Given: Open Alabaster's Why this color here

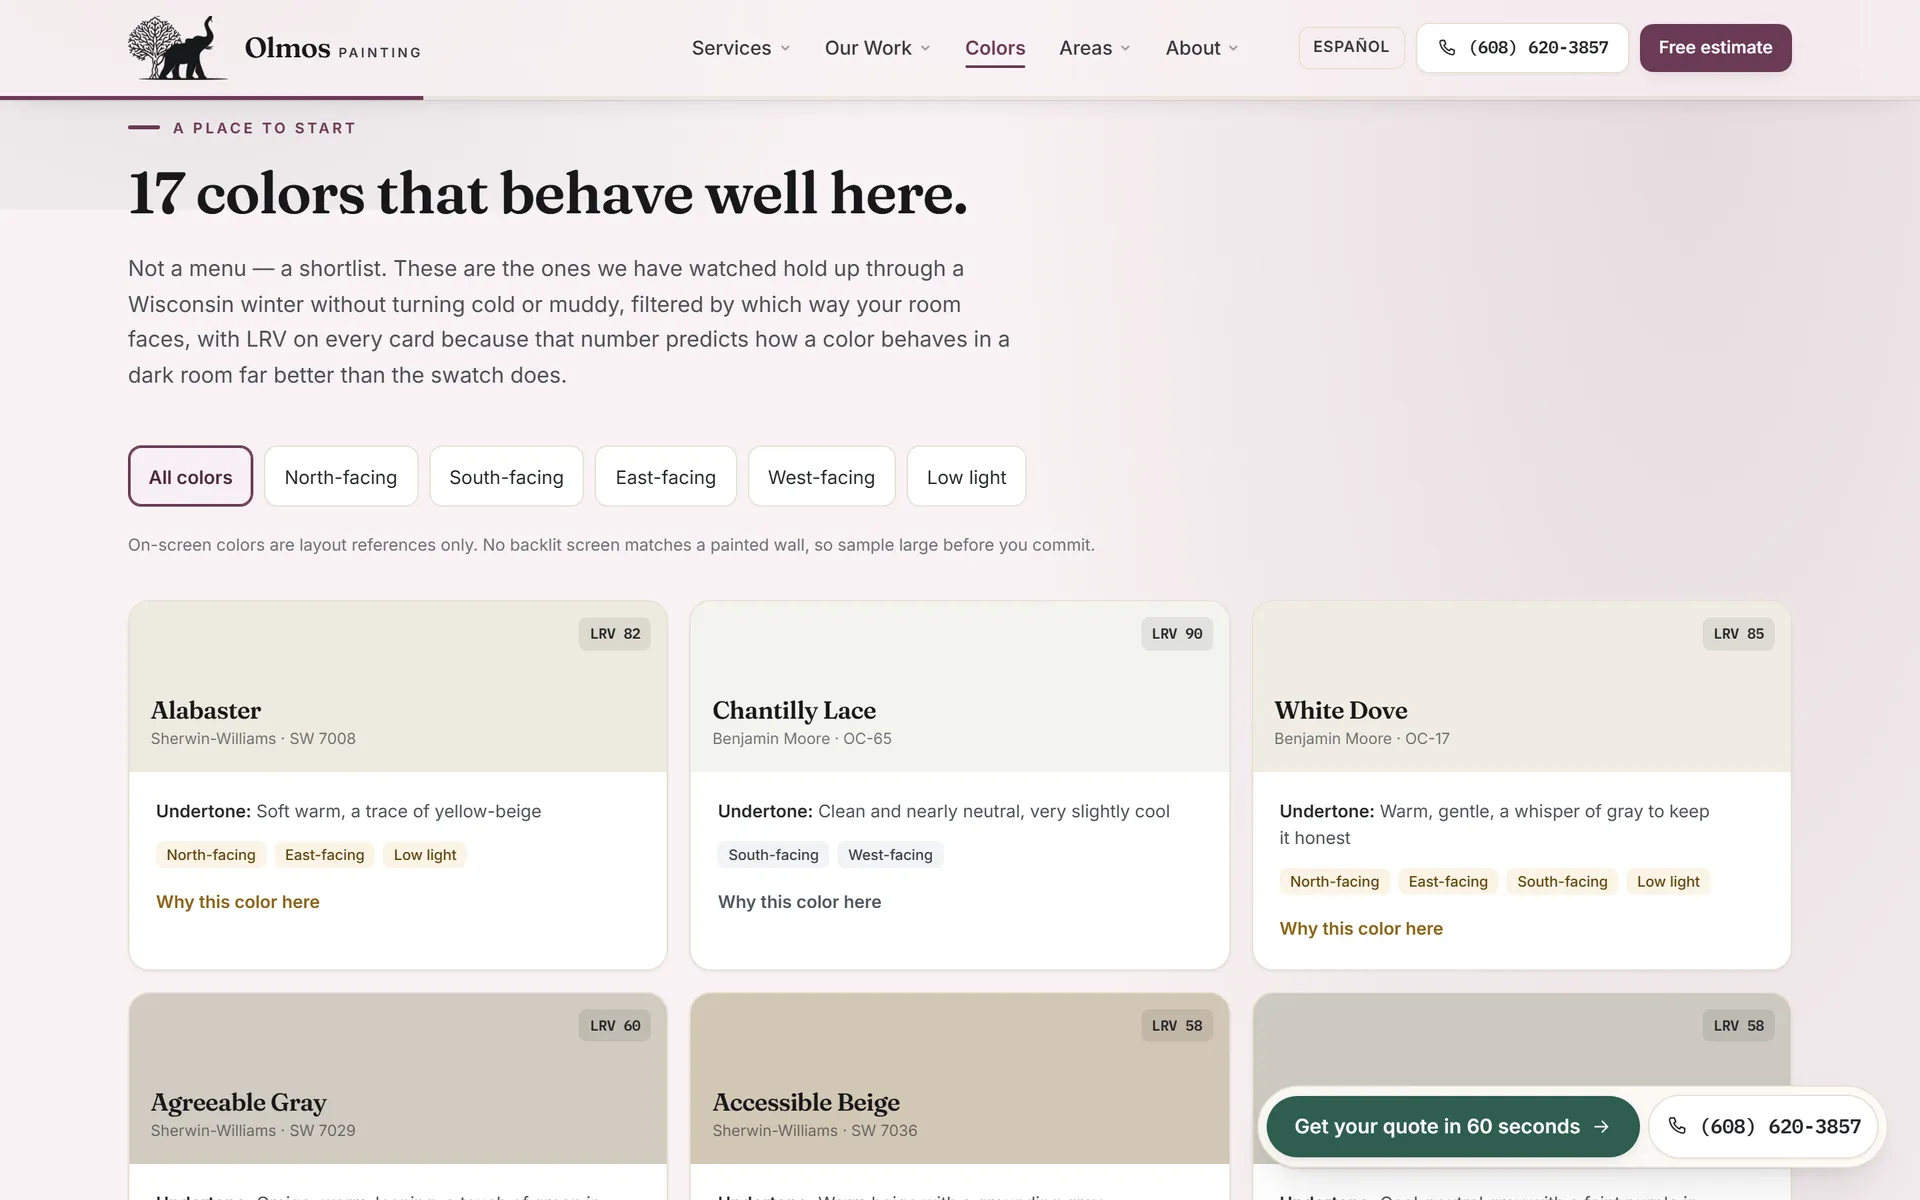Looking at the screenshot, I should (238, 902).
